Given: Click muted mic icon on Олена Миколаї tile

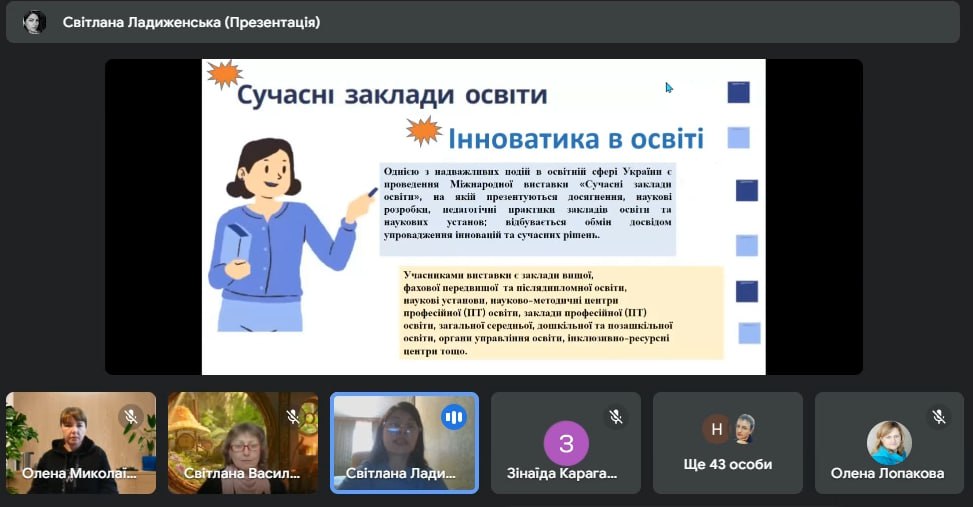Looking at the screenshot, I should [x=130, y=416].
